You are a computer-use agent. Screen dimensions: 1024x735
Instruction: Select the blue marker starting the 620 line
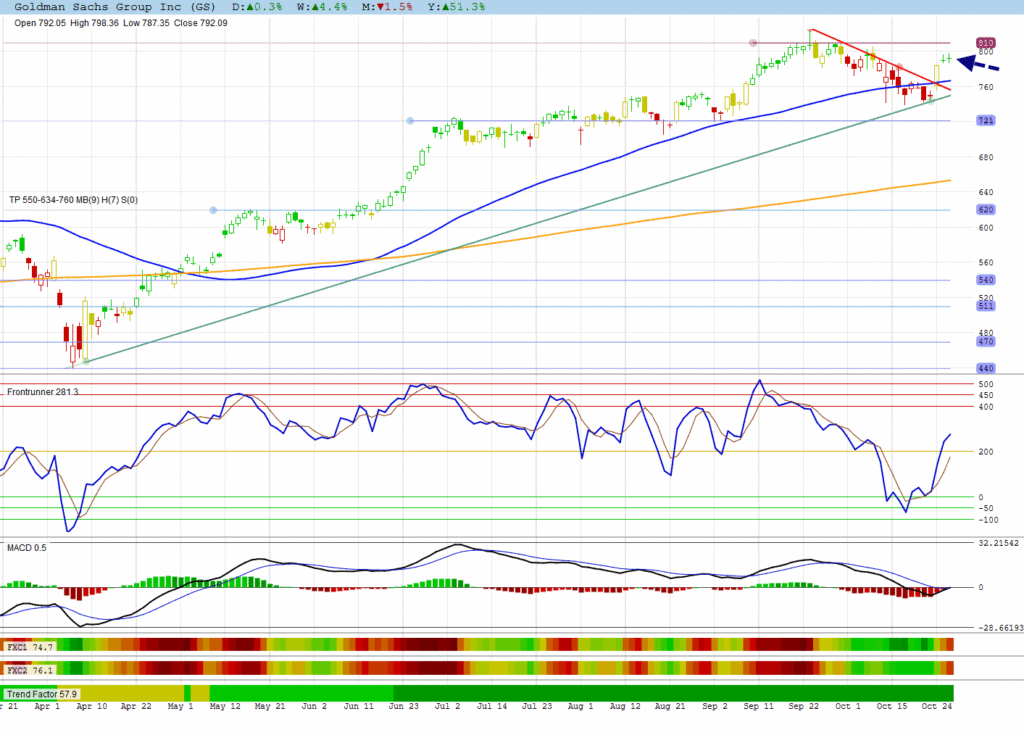click(x=212, y=210)
